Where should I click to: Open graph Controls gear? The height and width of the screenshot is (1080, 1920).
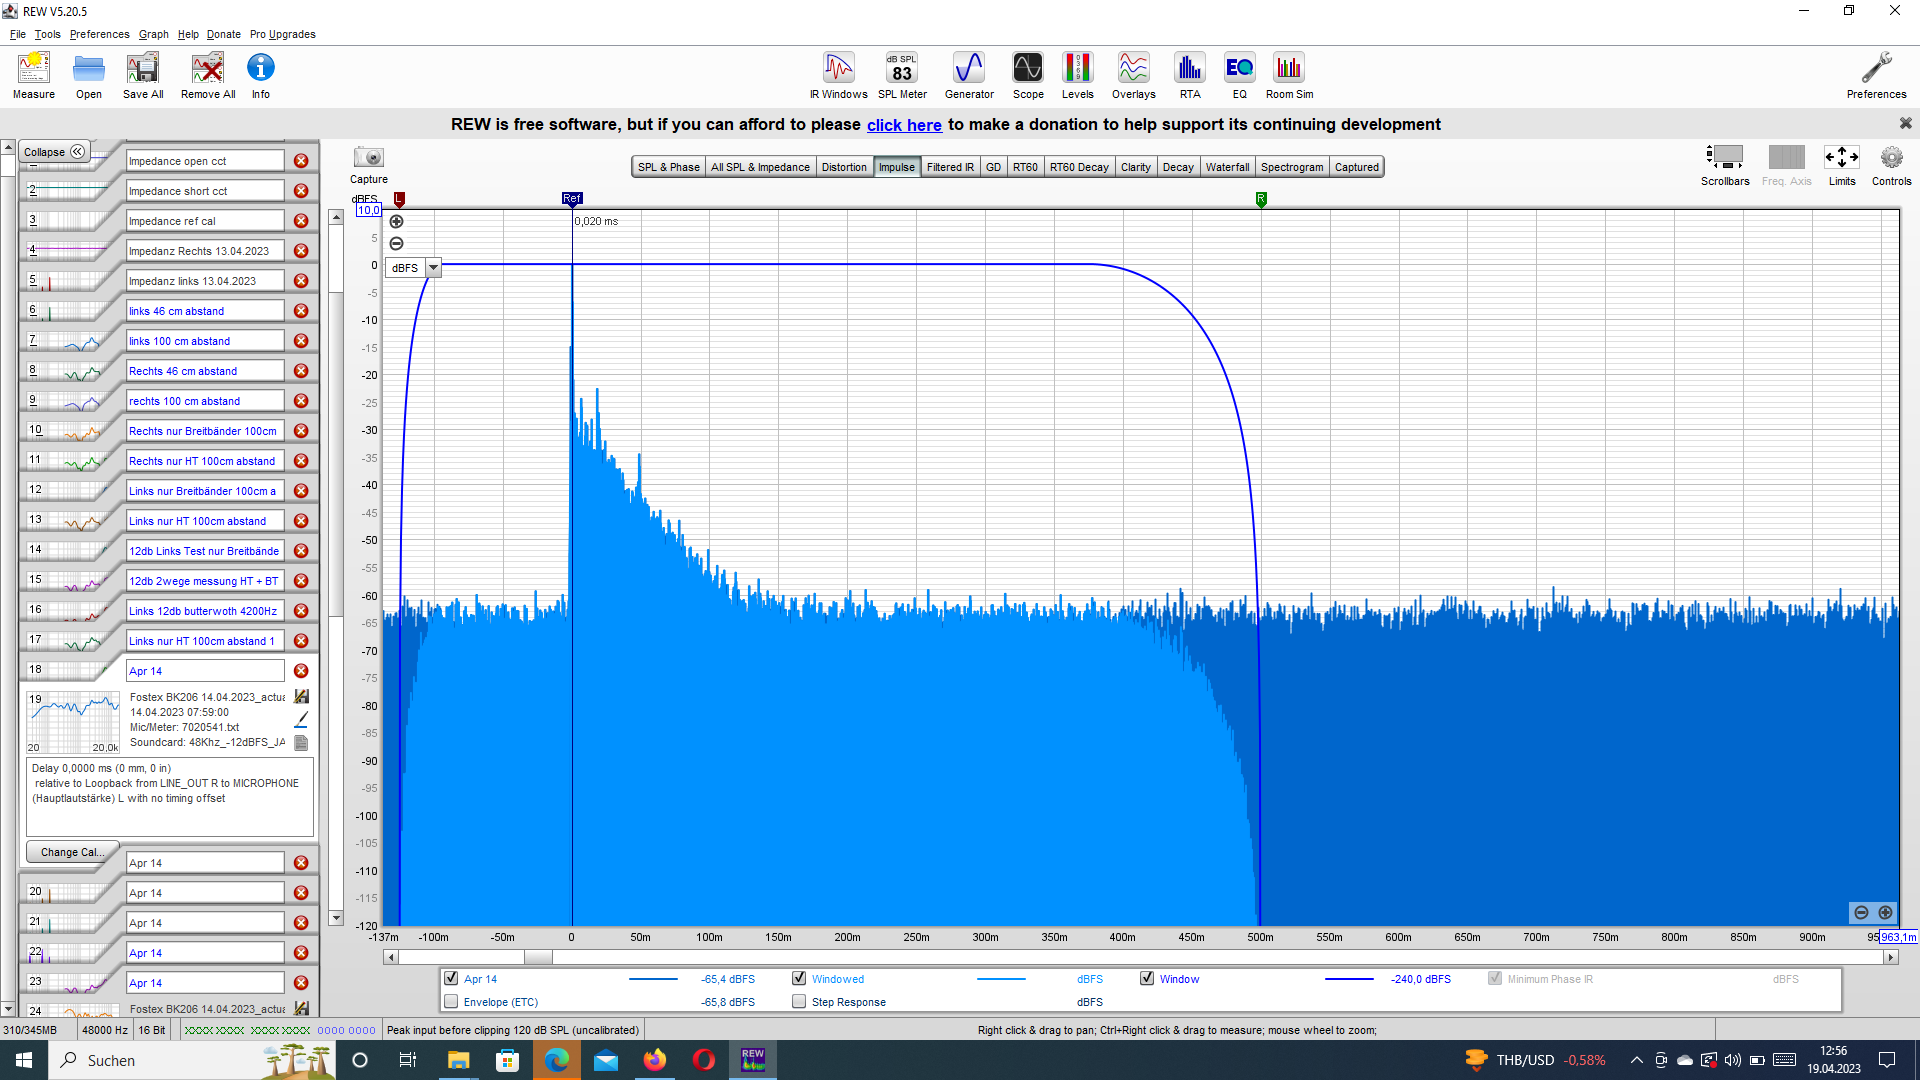coord(1891,158)
